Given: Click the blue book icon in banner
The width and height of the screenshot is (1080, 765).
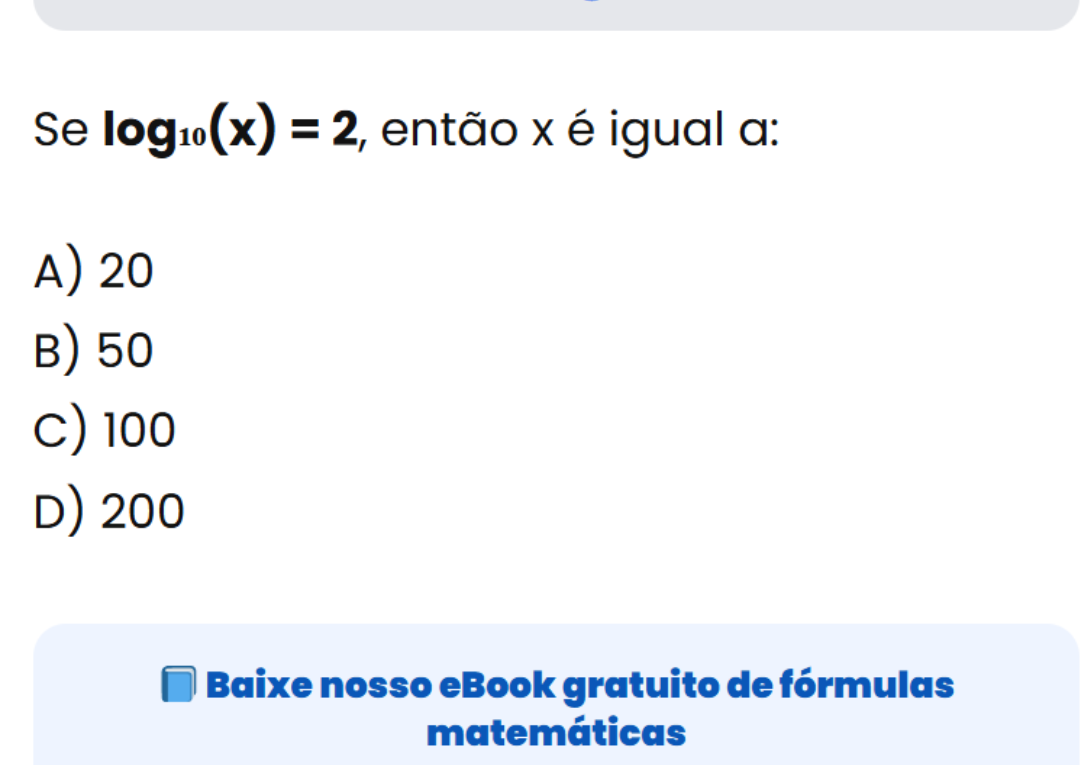Looking at the screenshot, I should click(177, 686).
